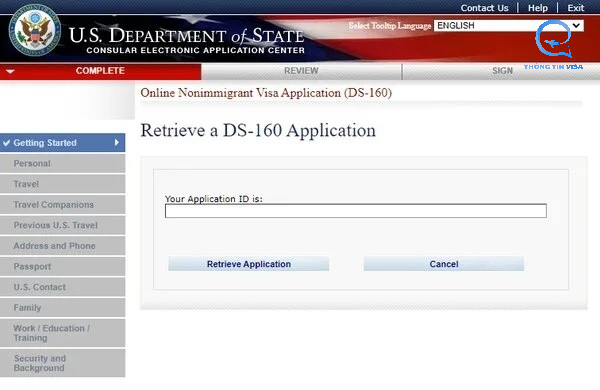600x390 pixels.
Task: Click the Online Nonimmigrant Visa Application heading
Action: click(266, 93)
